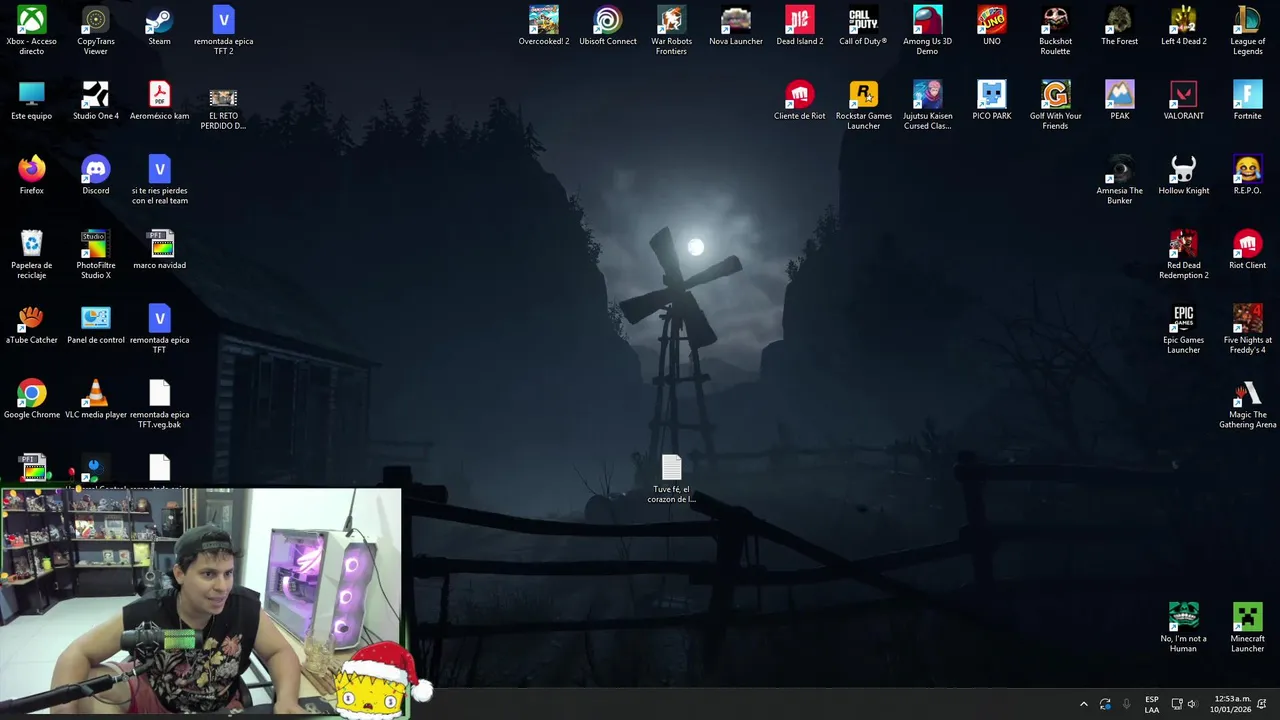Viewport: 1280px width, 720px height.
Task: Open the Panel de control icon
Action: (96, 318)
